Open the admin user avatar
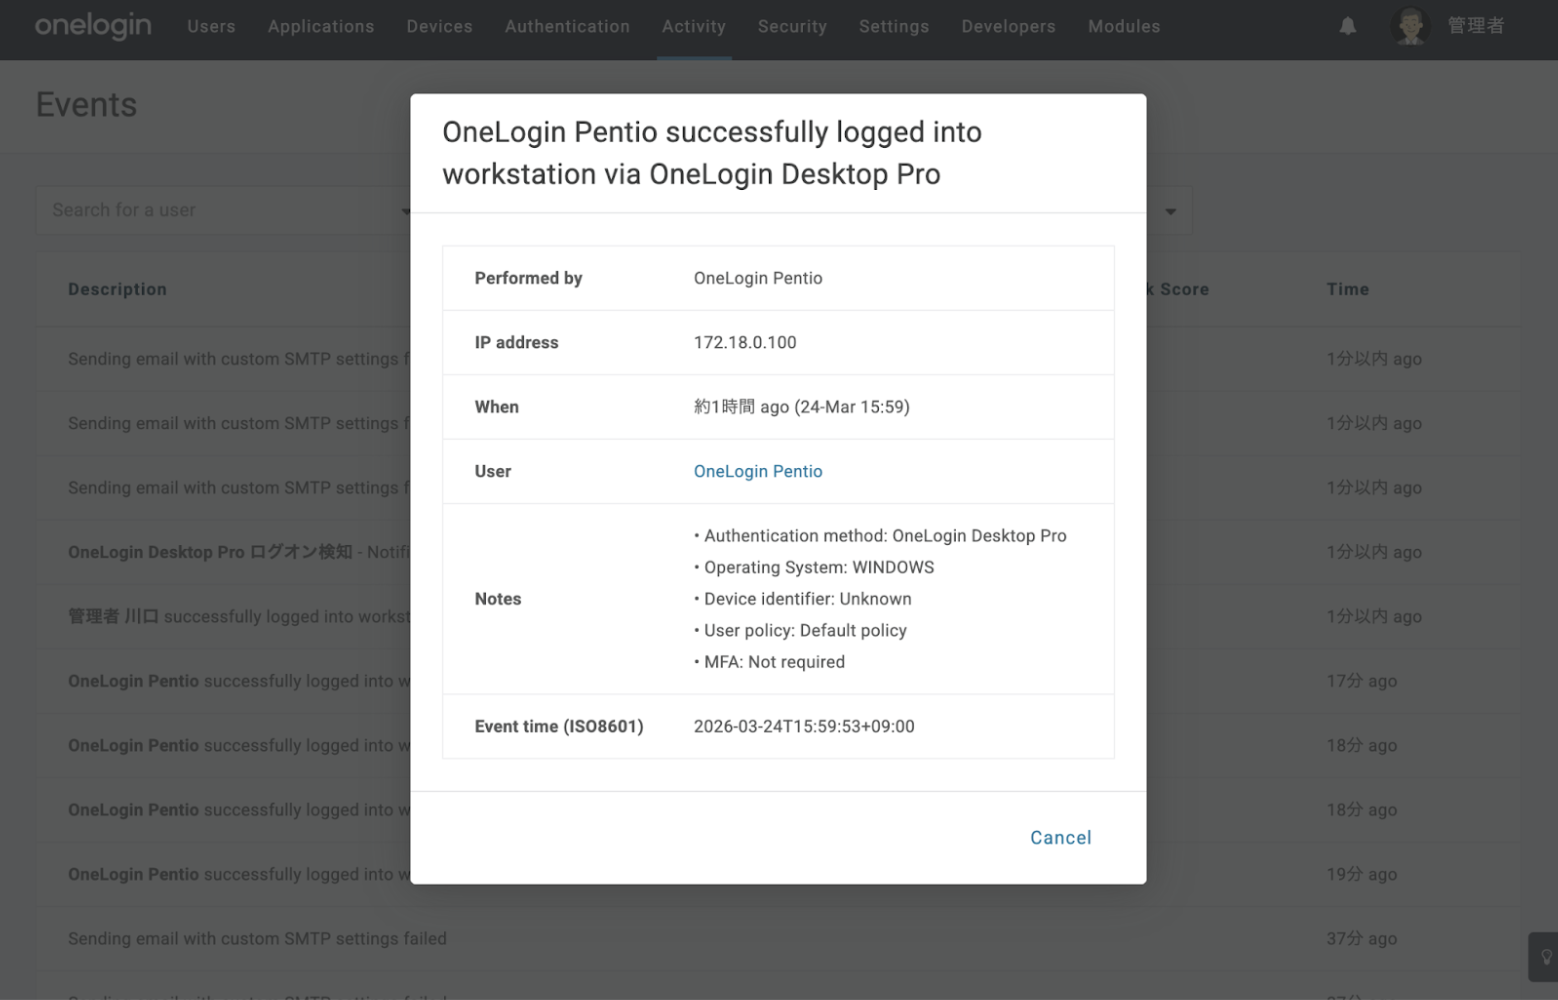This screenshot has height=1000, width=1558. point(1409,27)
